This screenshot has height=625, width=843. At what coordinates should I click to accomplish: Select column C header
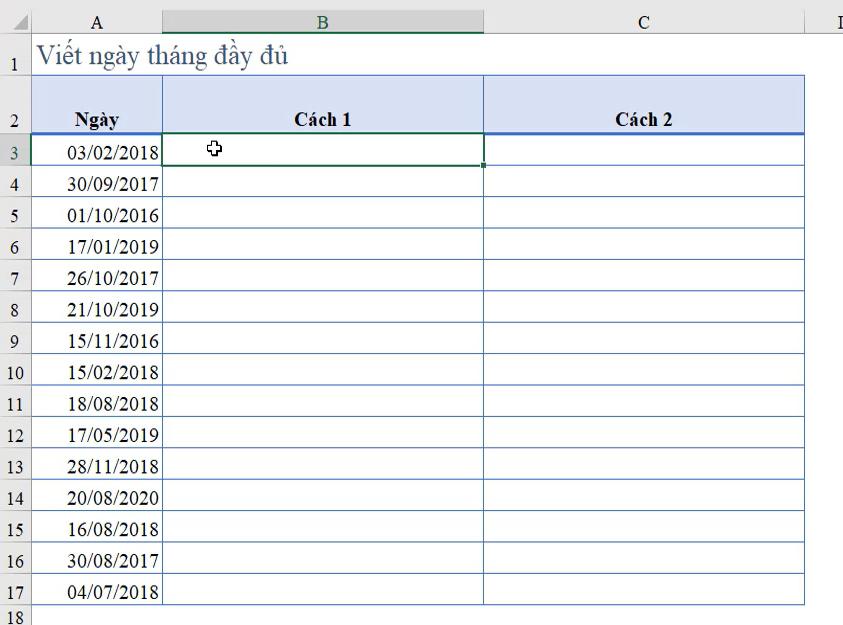click(643, 21)
